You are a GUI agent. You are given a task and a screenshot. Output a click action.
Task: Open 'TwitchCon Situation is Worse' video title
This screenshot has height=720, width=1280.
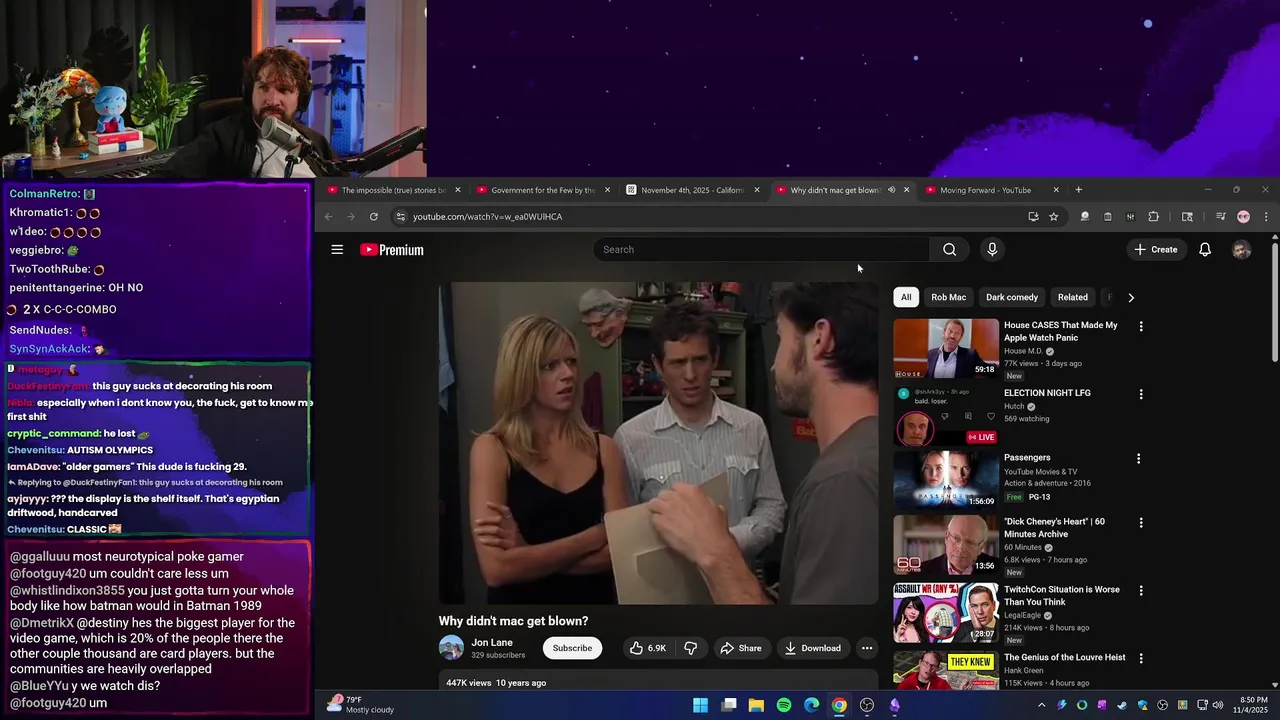(x=1061, y=596)
